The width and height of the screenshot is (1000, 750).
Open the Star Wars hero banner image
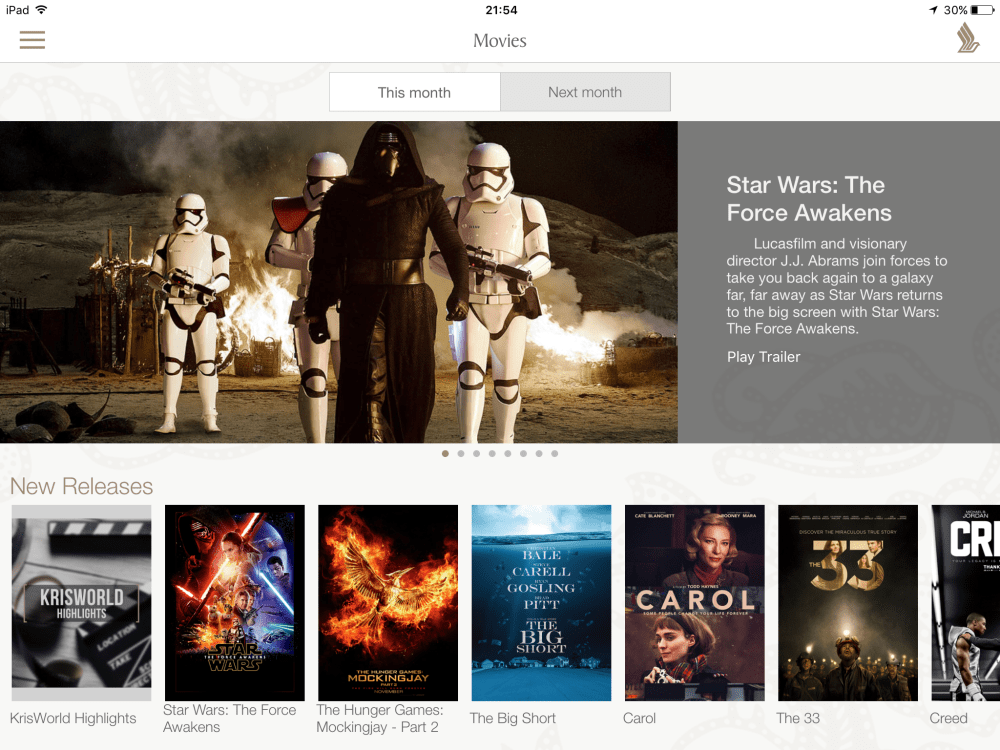point(338,282)
